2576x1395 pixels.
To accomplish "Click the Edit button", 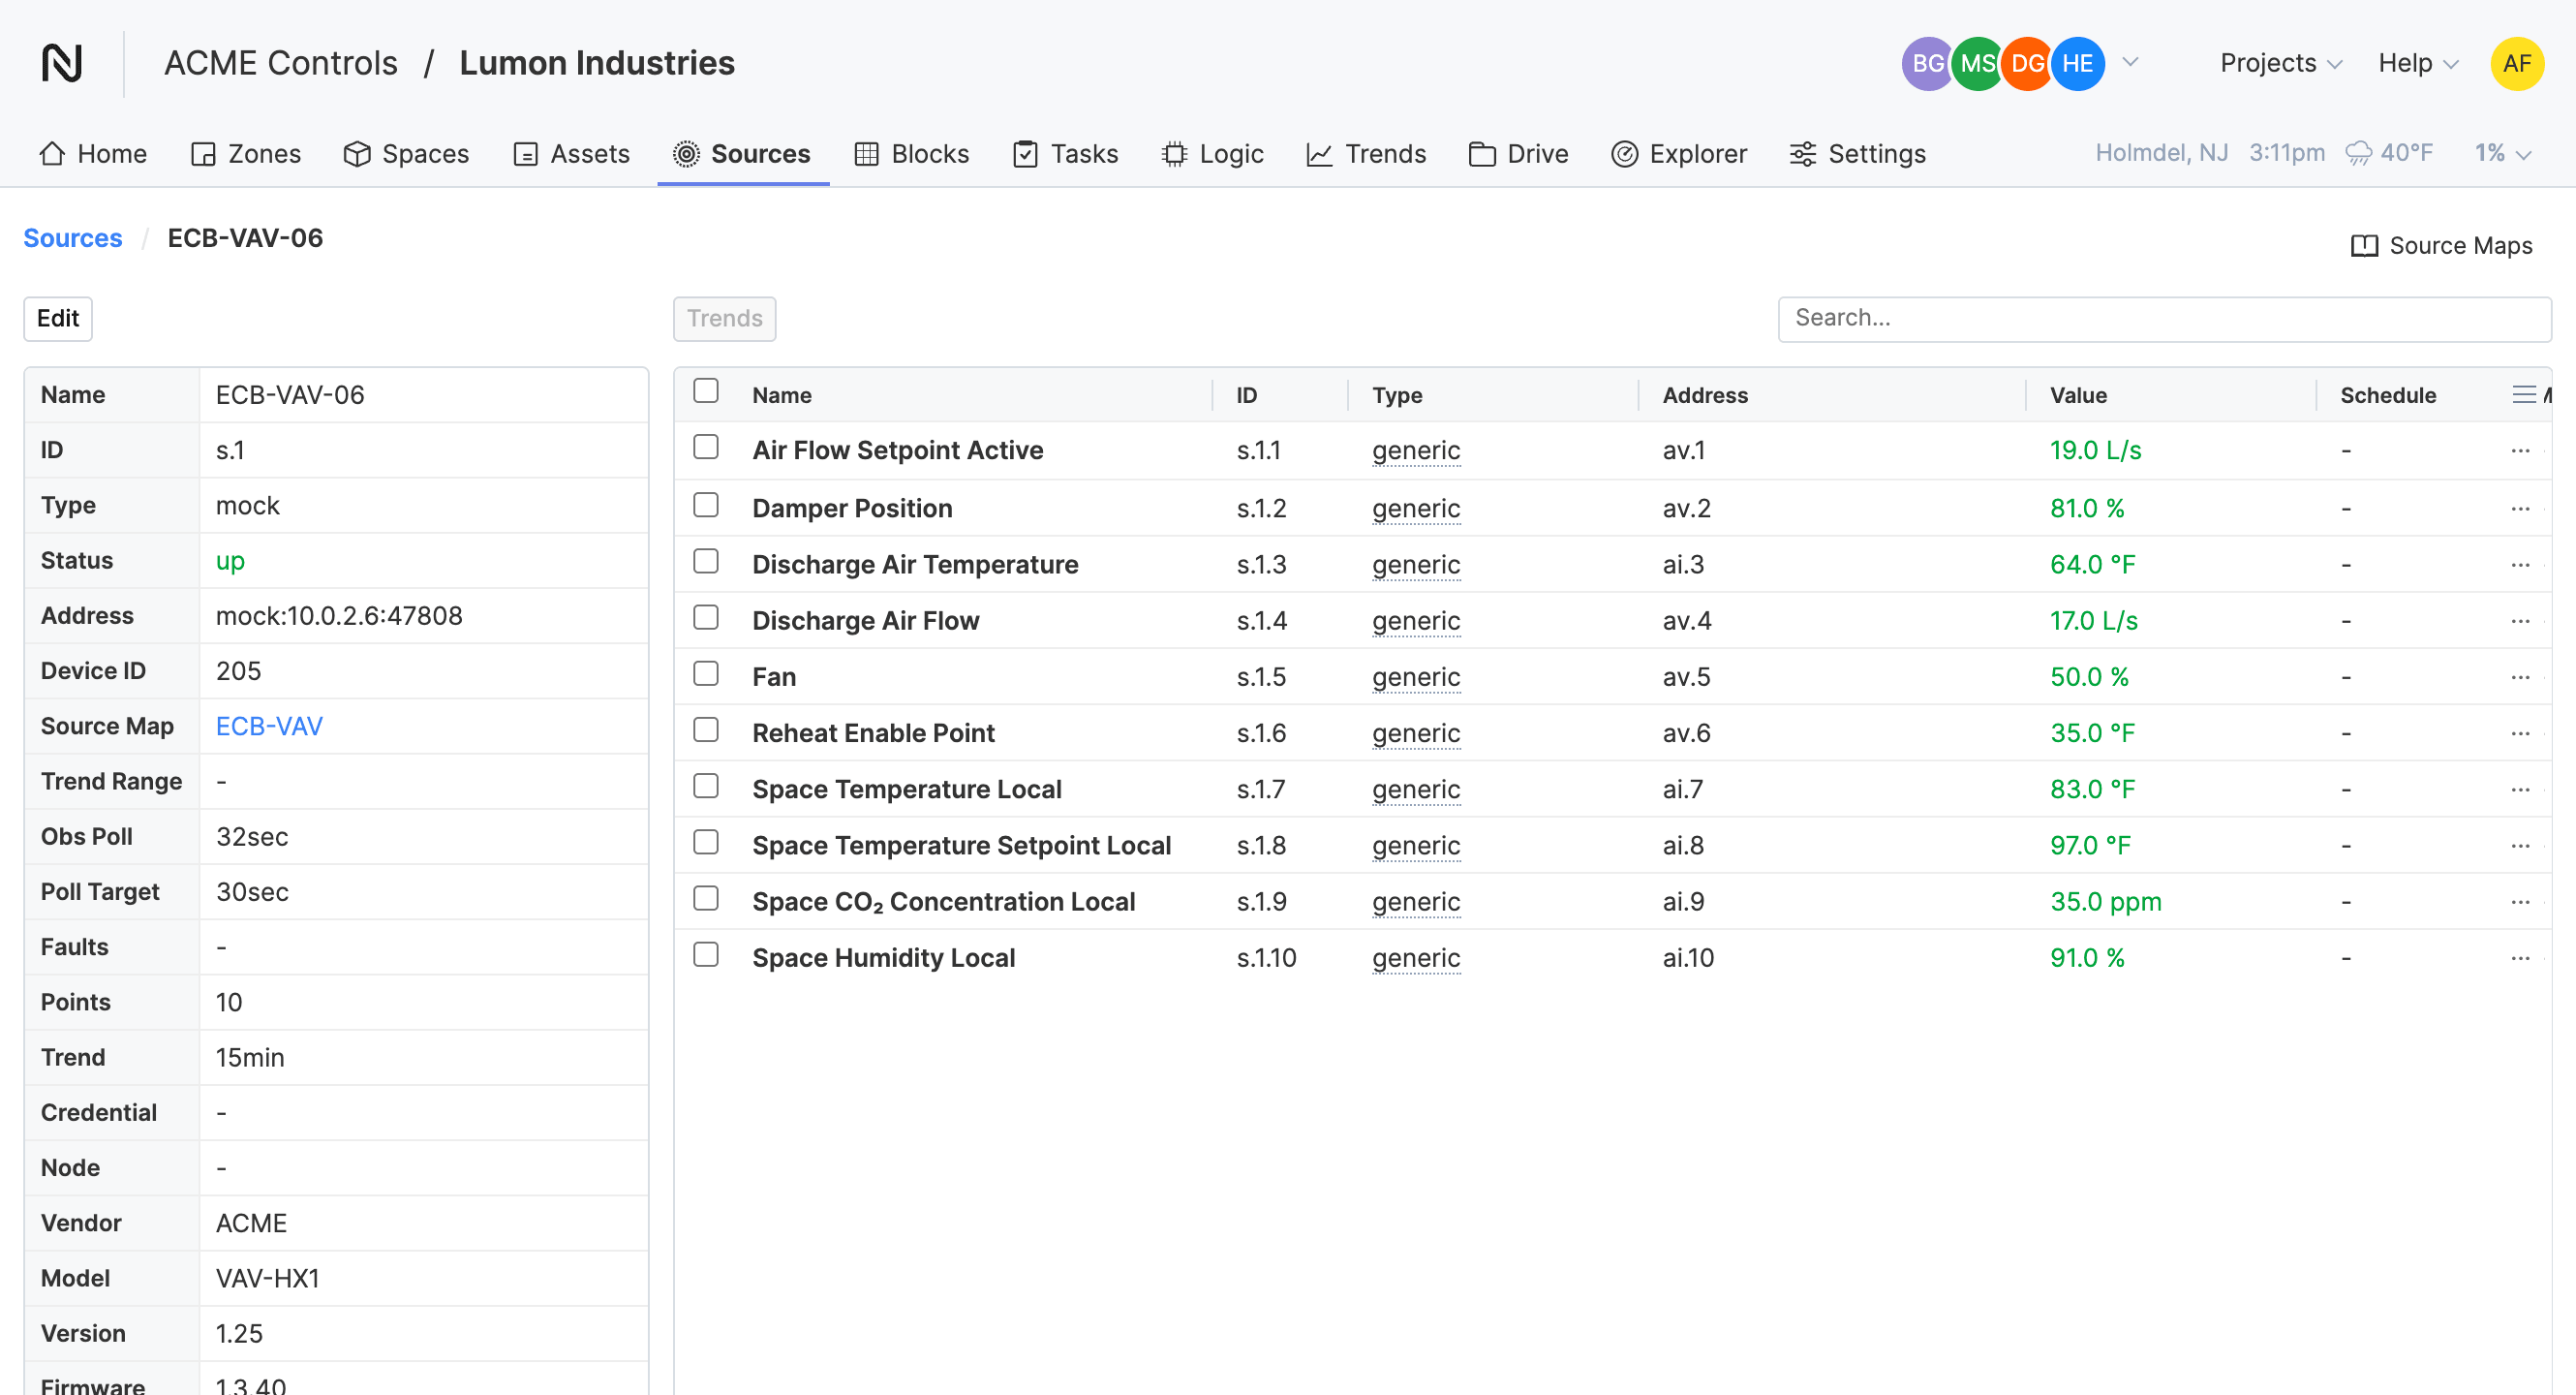I will coord(58,318).
